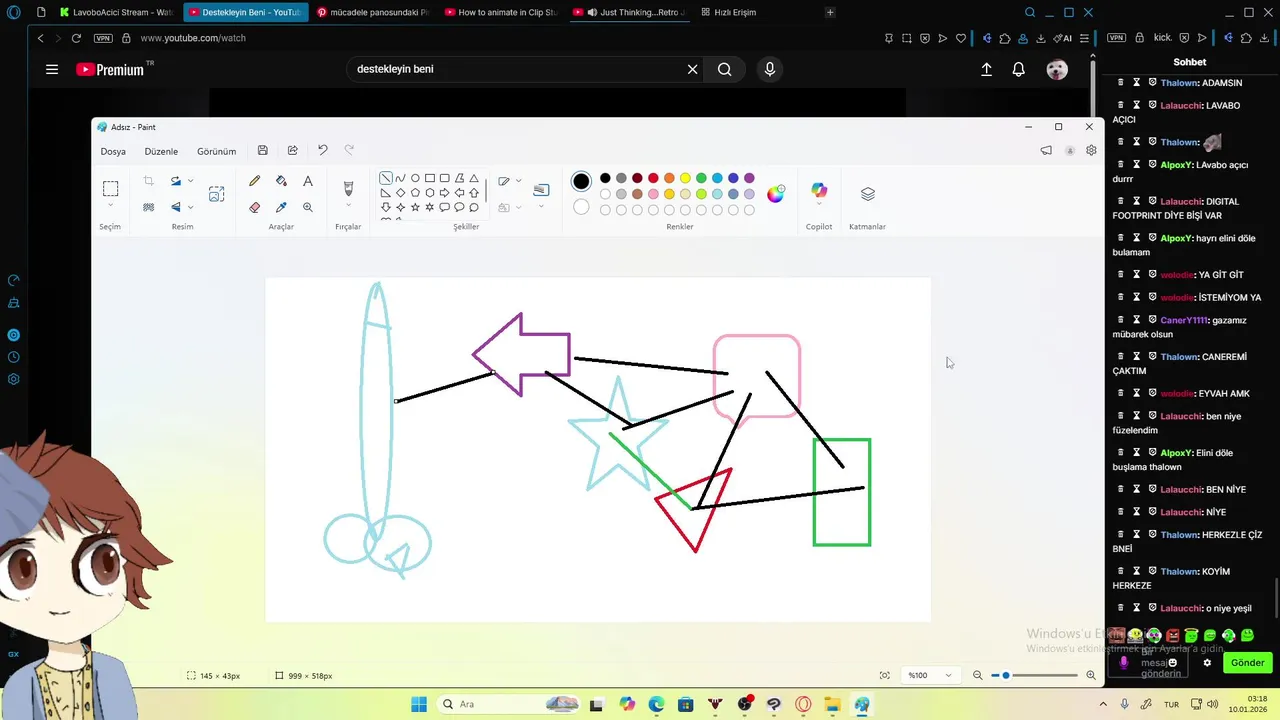Open the Katmanlar layers panel
The image size is (1280, 720).
pos(867,193)
